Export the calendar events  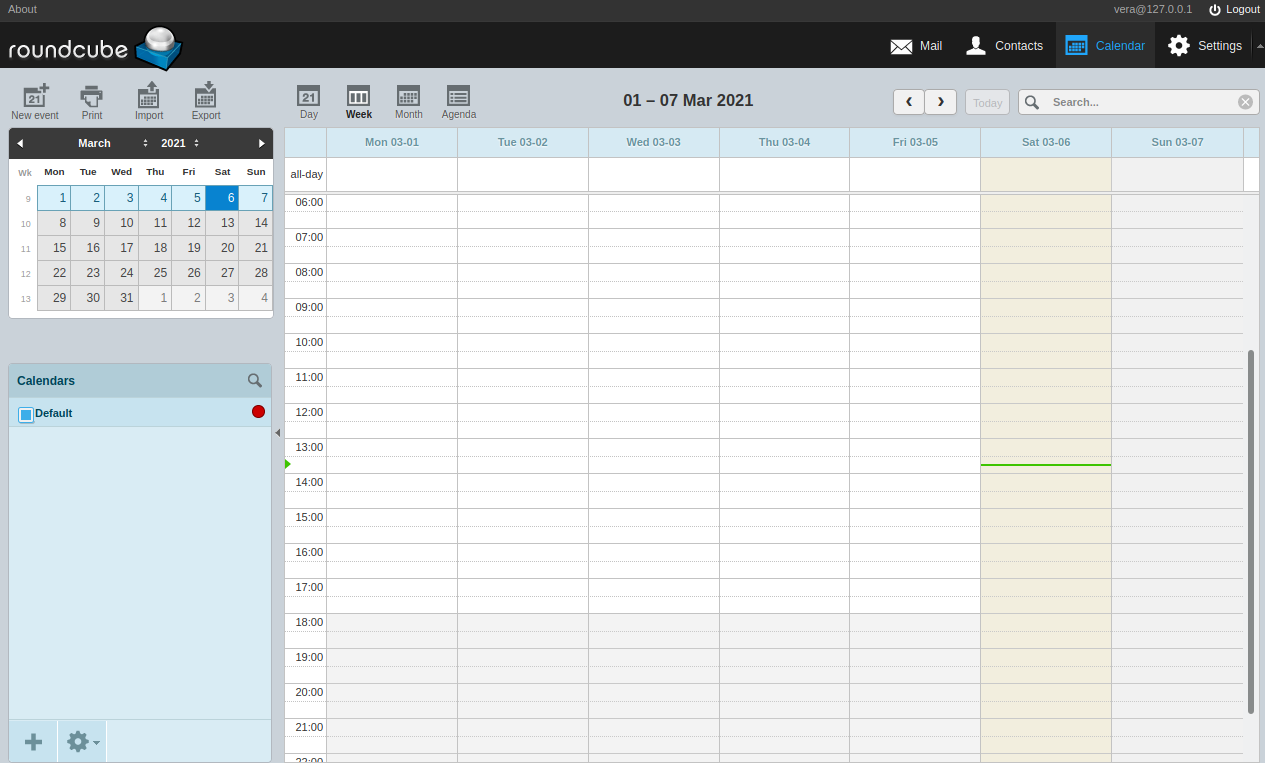tap(206, 102)
